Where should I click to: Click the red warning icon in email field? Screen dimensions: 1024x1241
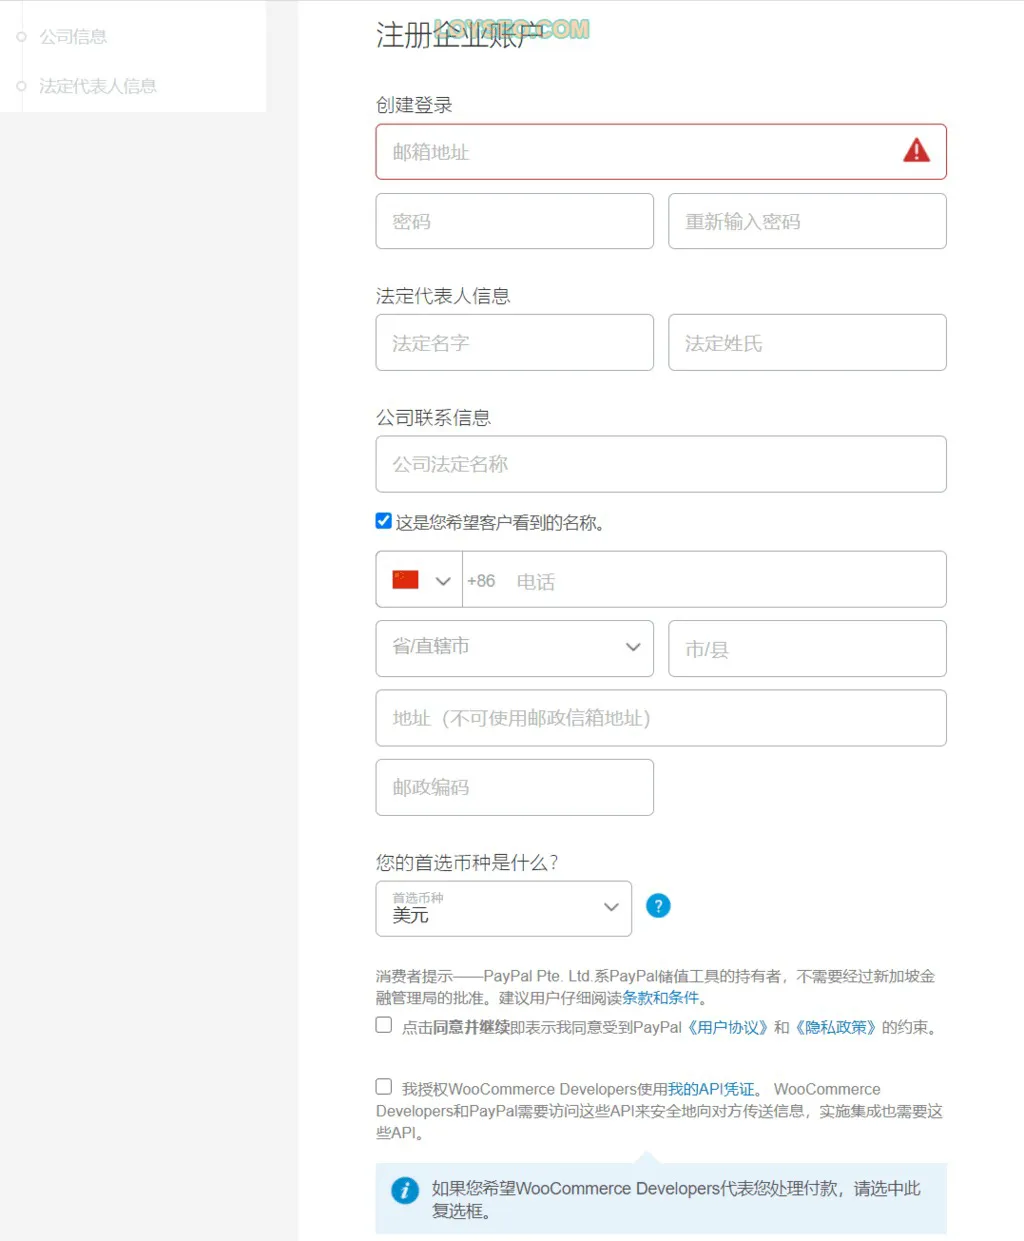(916, 151)
